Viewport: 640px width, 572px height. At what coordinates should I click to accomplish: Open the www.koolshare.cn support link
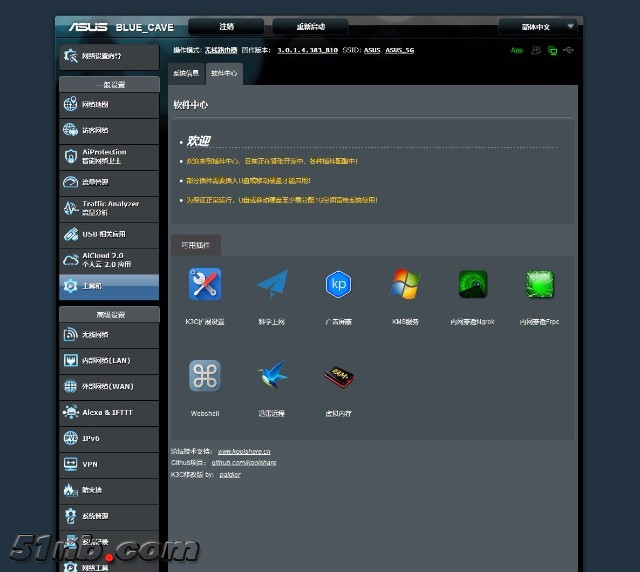point(244,452)
